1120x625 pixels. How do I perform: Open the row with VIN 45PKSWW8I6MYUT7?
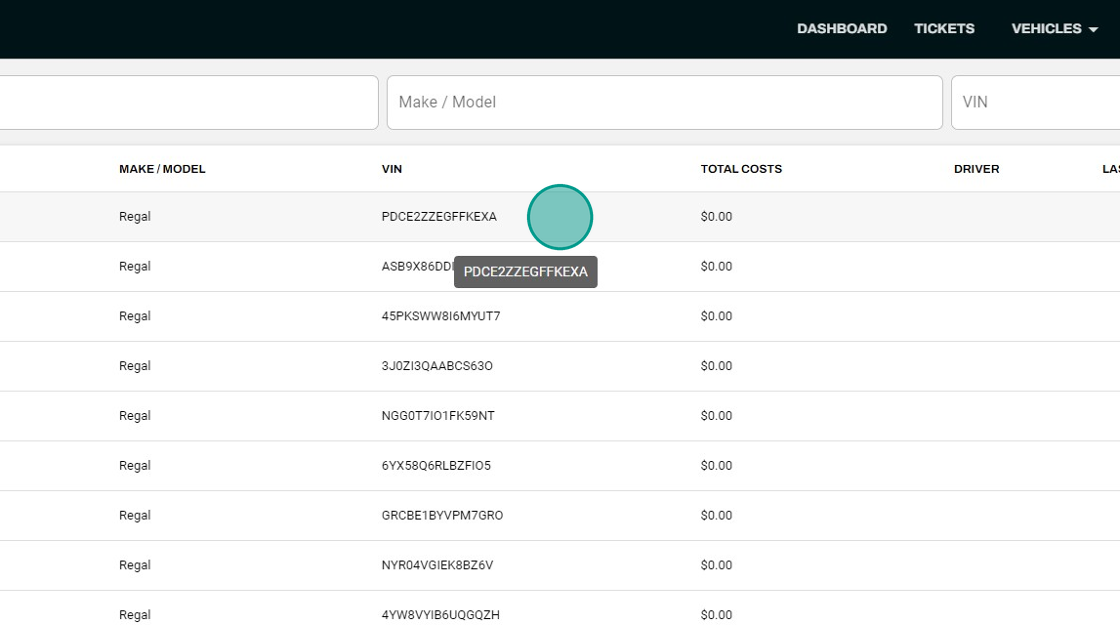pyautogui.click(x=560, y=316)
